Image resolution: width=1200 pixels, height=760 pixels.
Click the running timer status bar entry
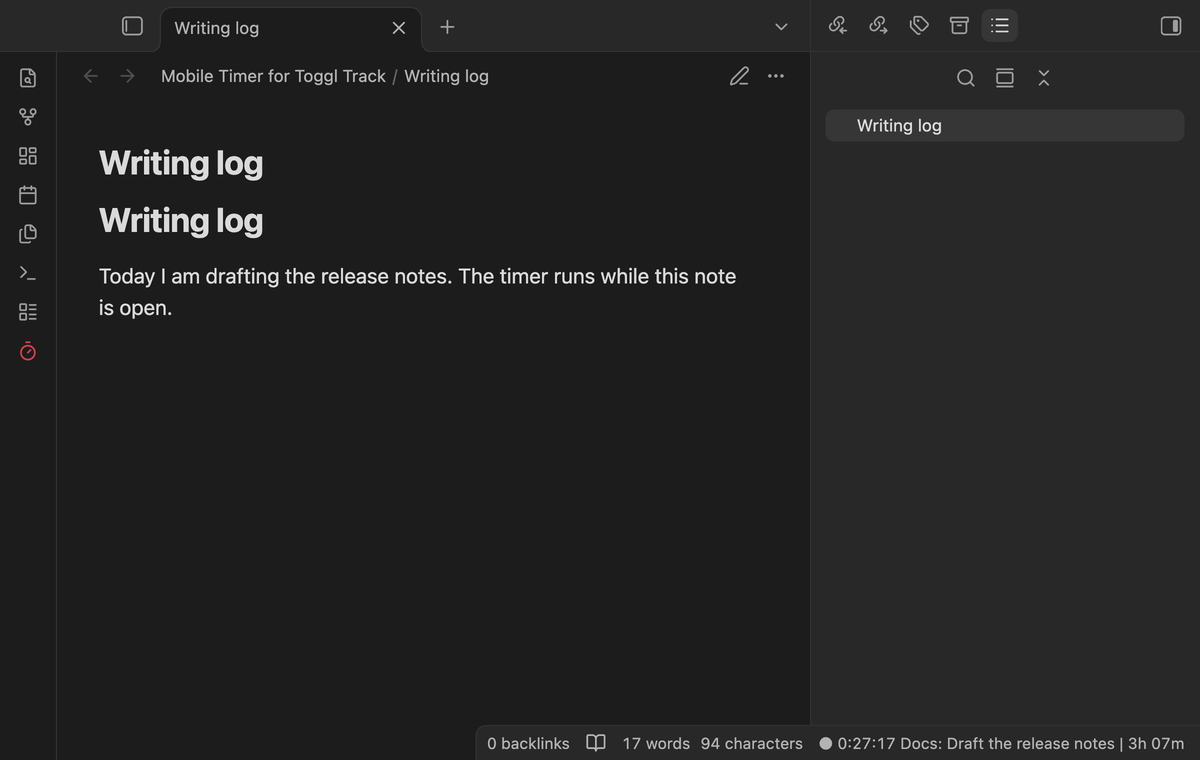(1001, 743)
